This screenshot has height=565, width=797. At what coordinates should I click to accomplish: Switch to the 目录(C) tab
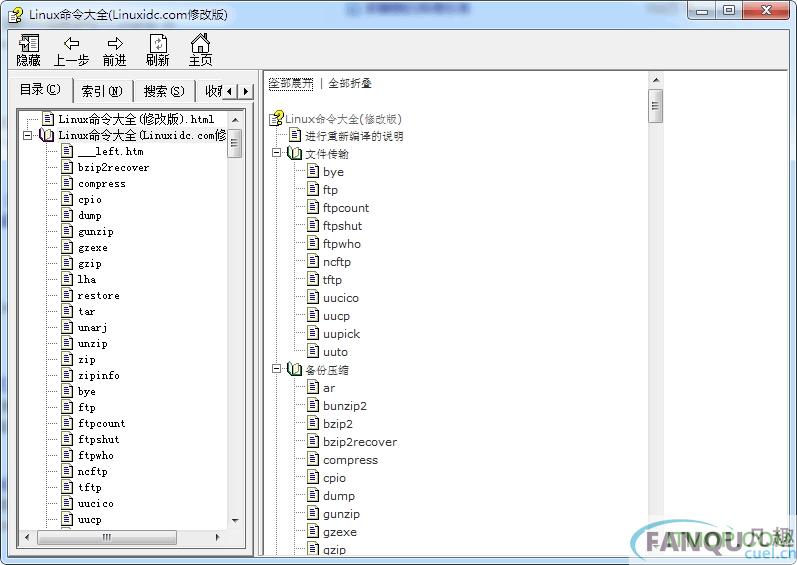[40, 89]
